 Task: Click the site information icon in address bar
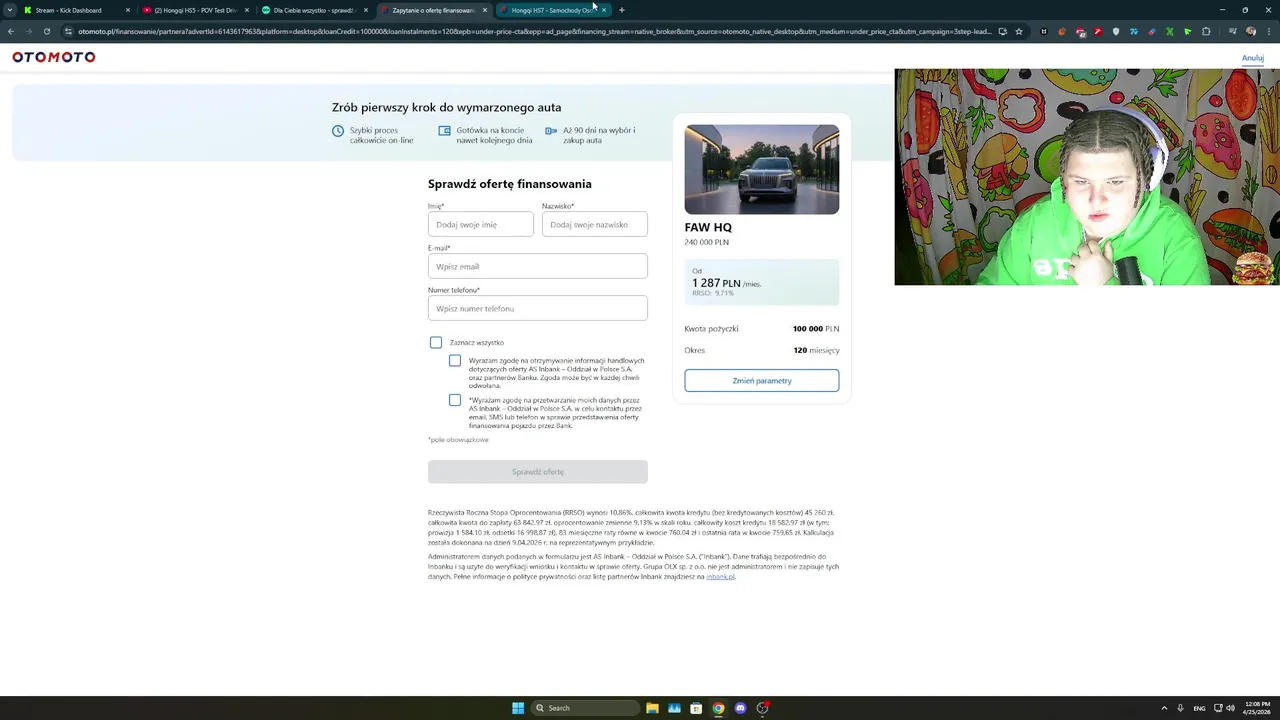(68, 31)
